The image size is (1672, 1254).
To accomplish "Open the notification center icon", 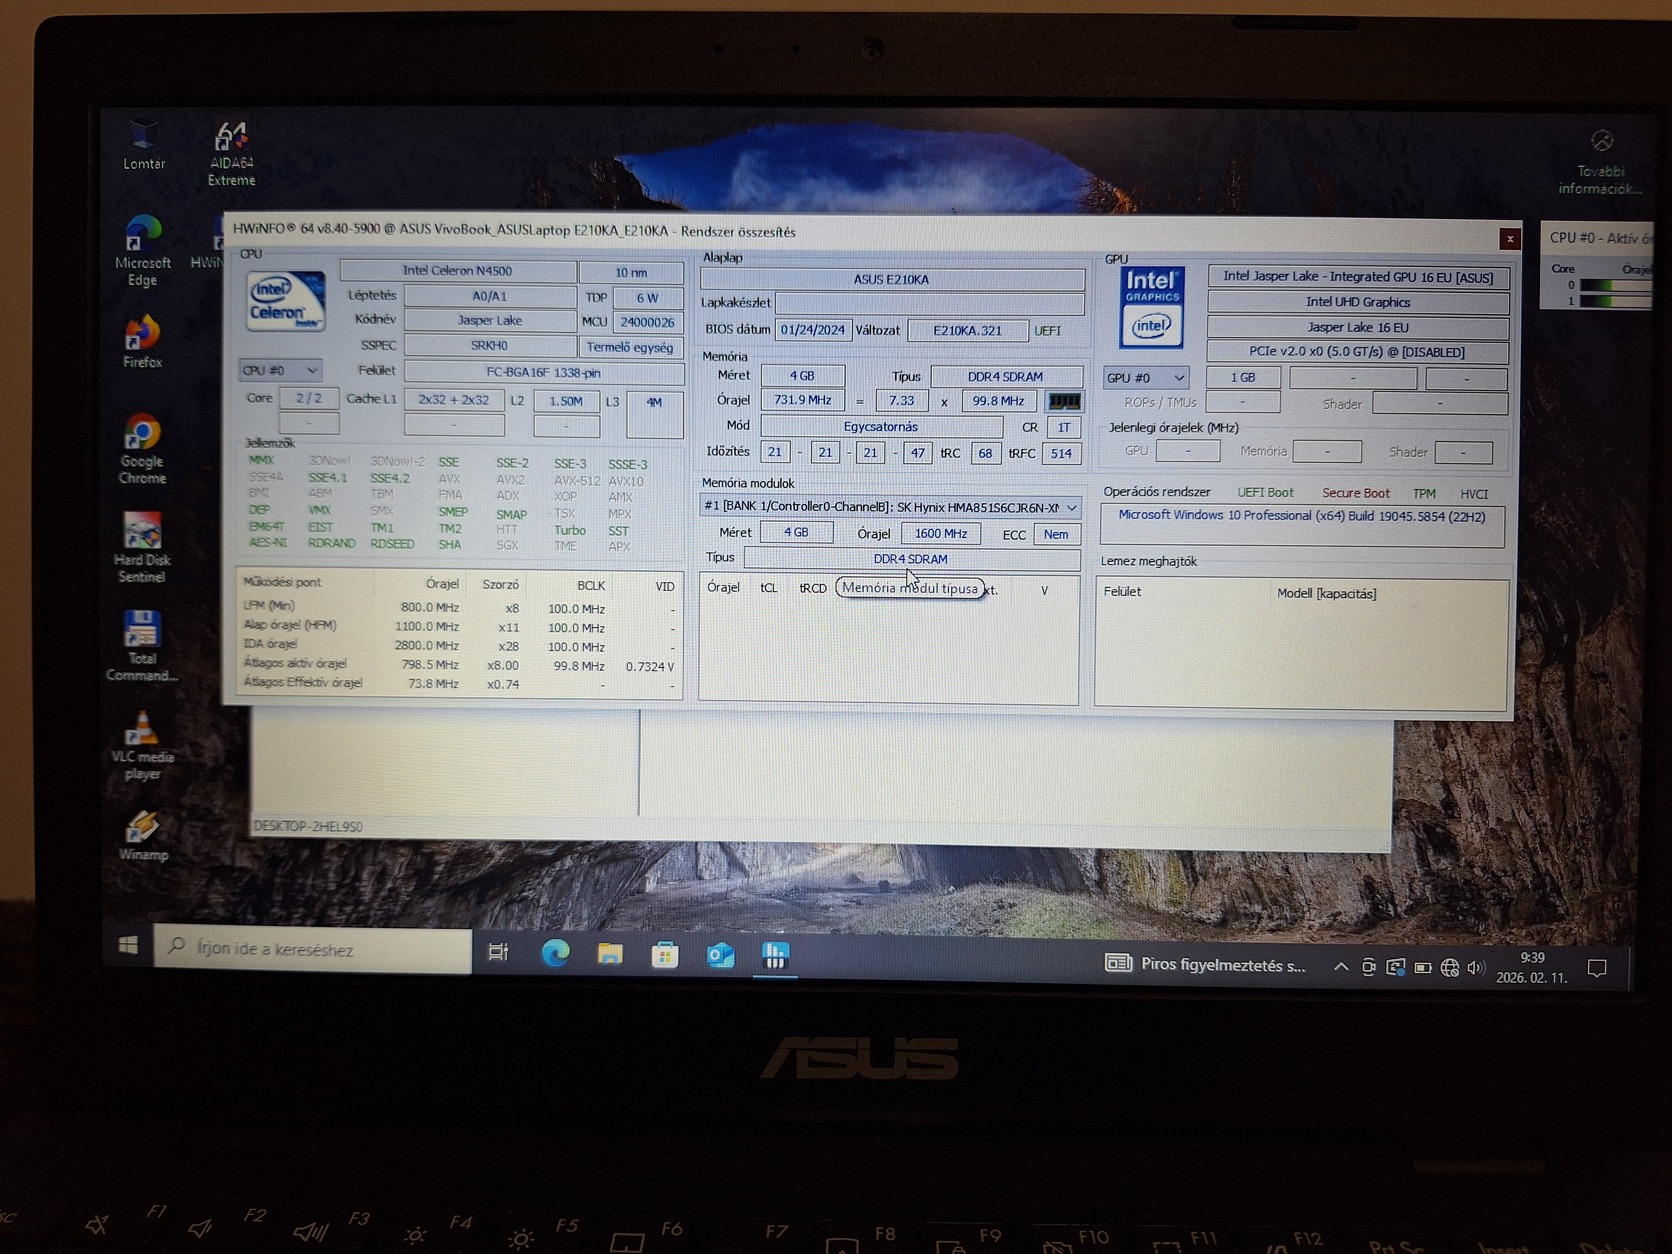I will click(x=1597, y=968).
